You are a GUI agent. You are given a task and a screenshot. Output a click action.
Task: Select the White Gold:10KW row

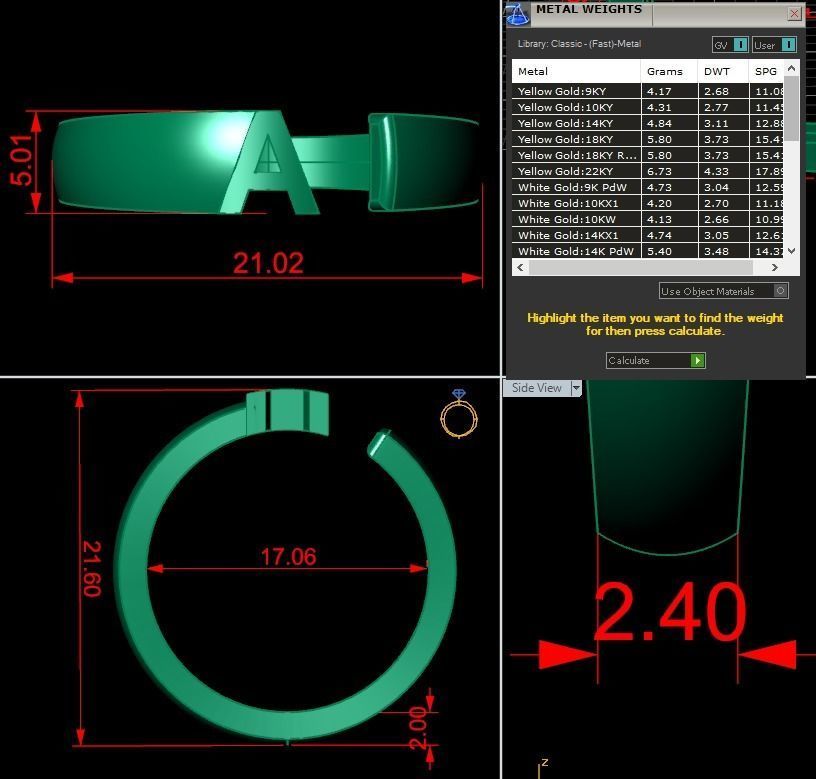[648, 219]
